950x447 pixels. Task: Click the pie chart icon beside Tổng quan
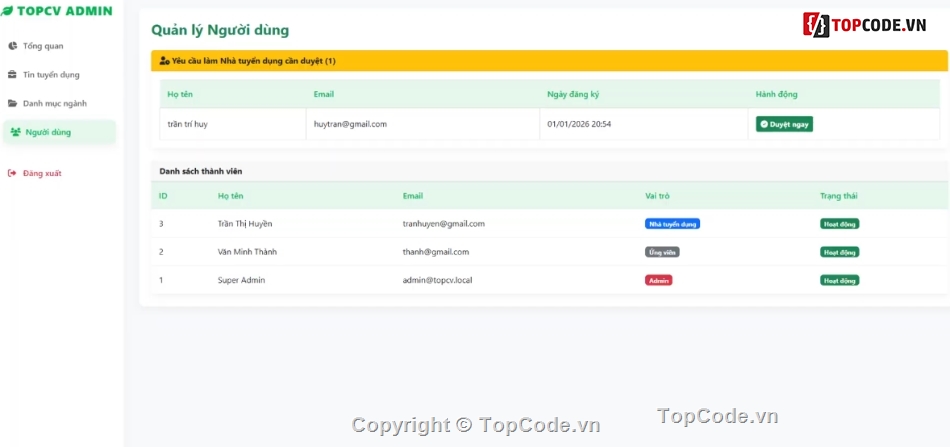[12, 46]
